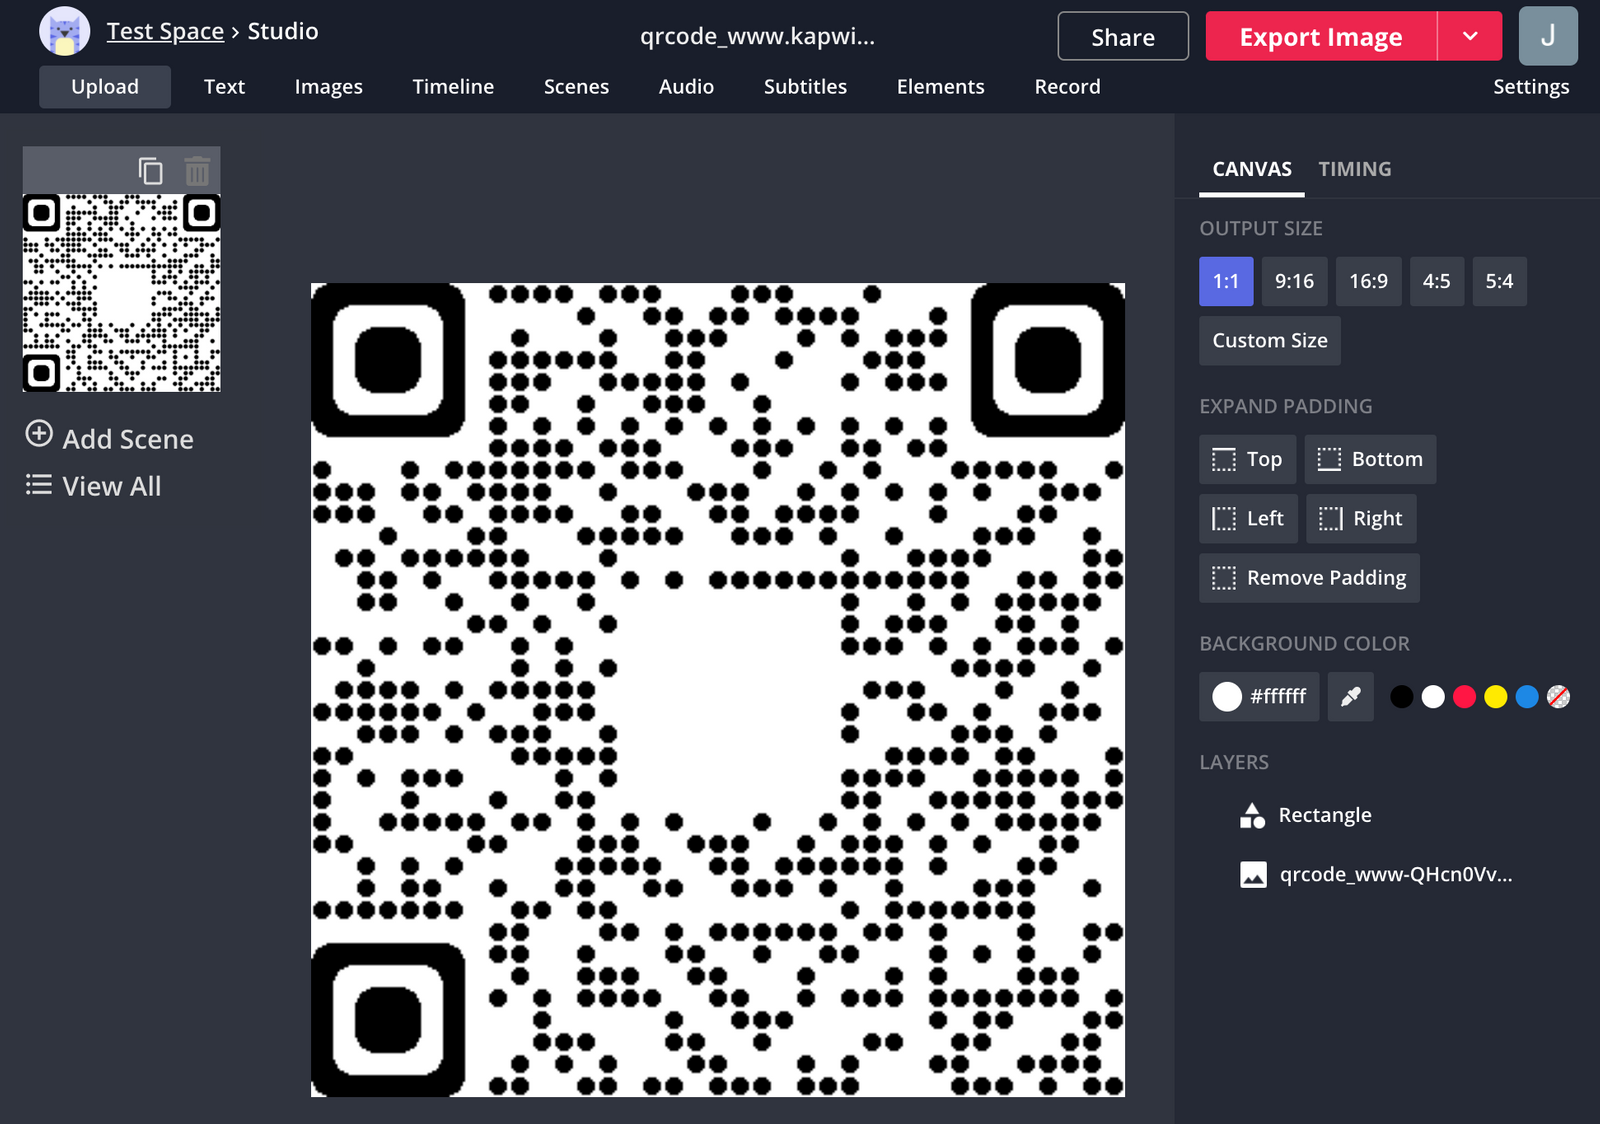
Task: Select the eyedropper color picker tool
Action: (1350, 697)
